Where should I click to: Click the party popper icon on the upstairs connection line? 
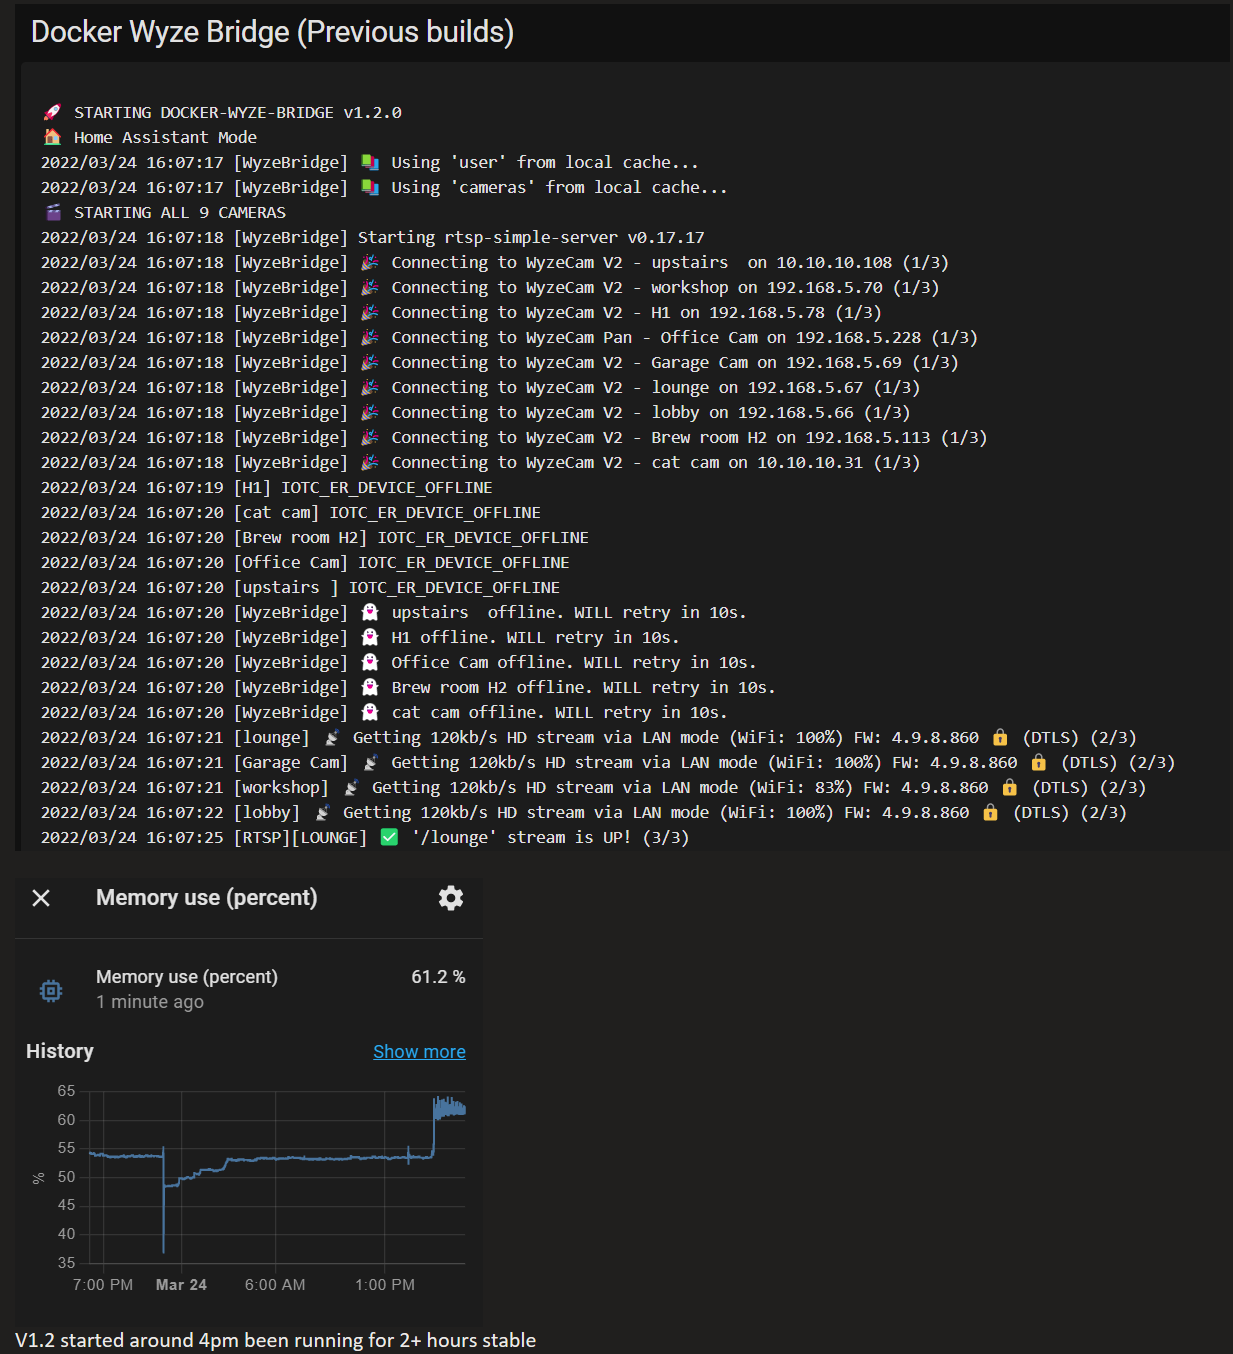[x=370, y=262]
